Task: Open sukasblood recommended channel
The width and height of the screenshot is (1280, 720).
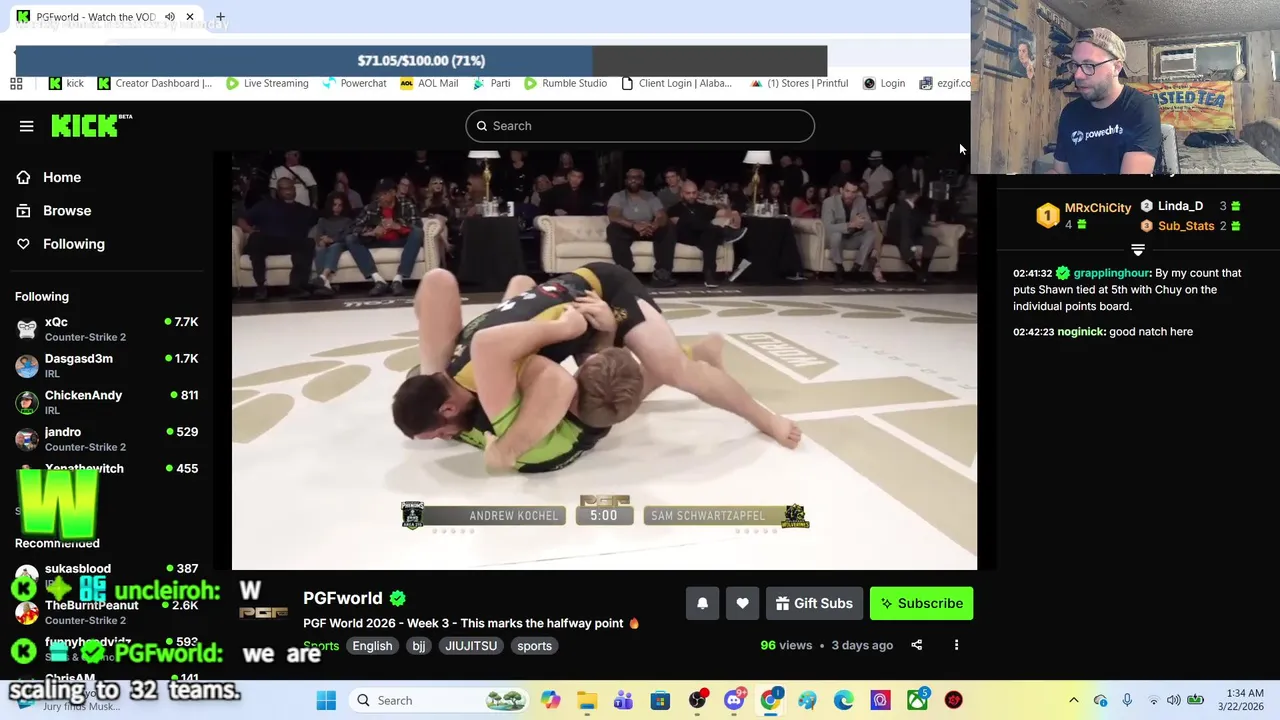Action: point(107,572)
